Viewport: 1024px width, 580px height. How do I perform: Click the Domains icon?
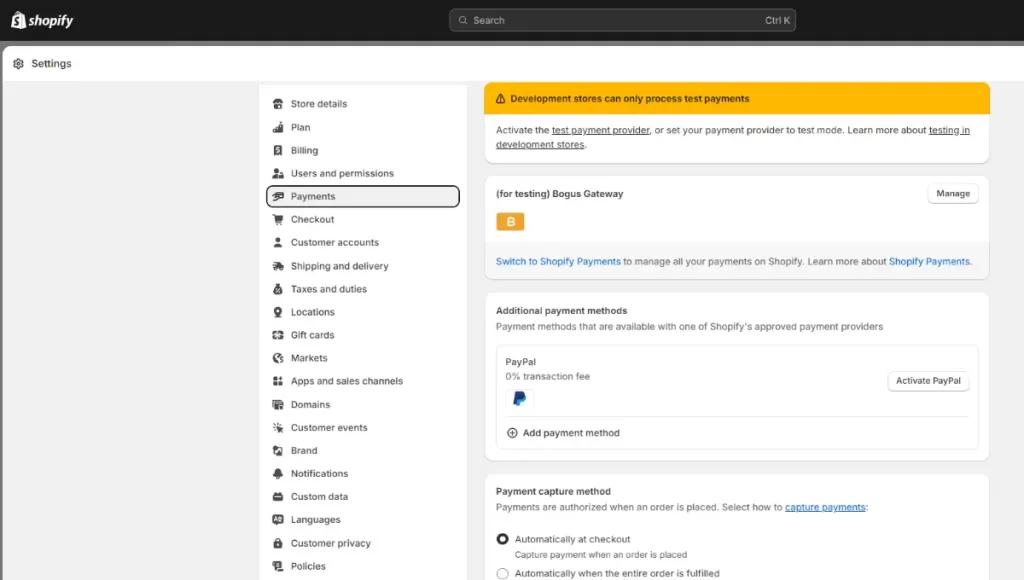click(278, 404)
